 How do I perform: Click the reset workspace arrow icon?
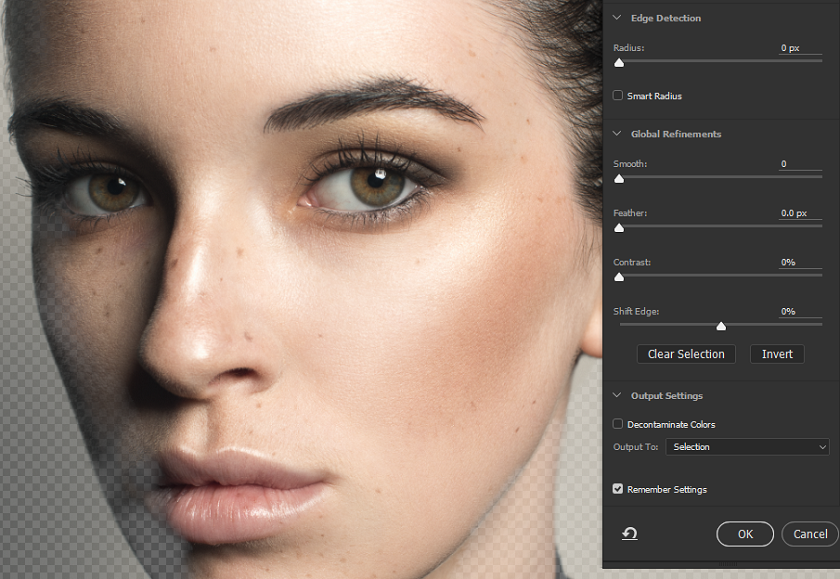coord(630,534)
